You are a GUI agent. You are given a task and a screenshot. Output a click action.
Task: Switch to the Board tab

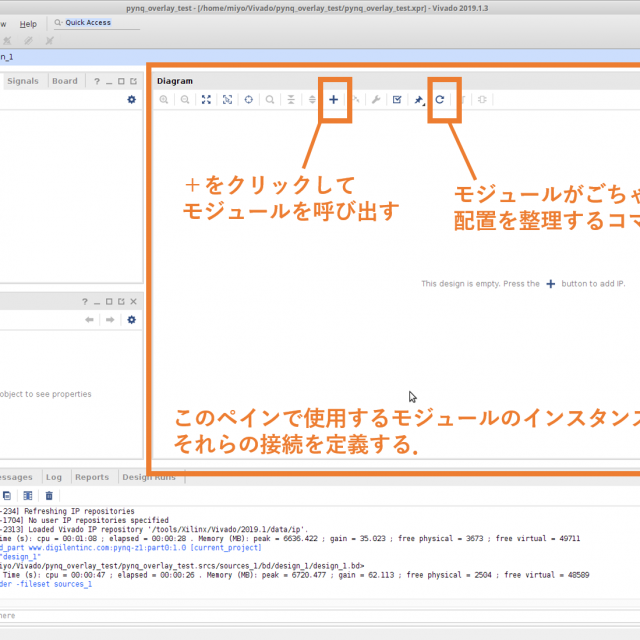[x=65, y=81]
